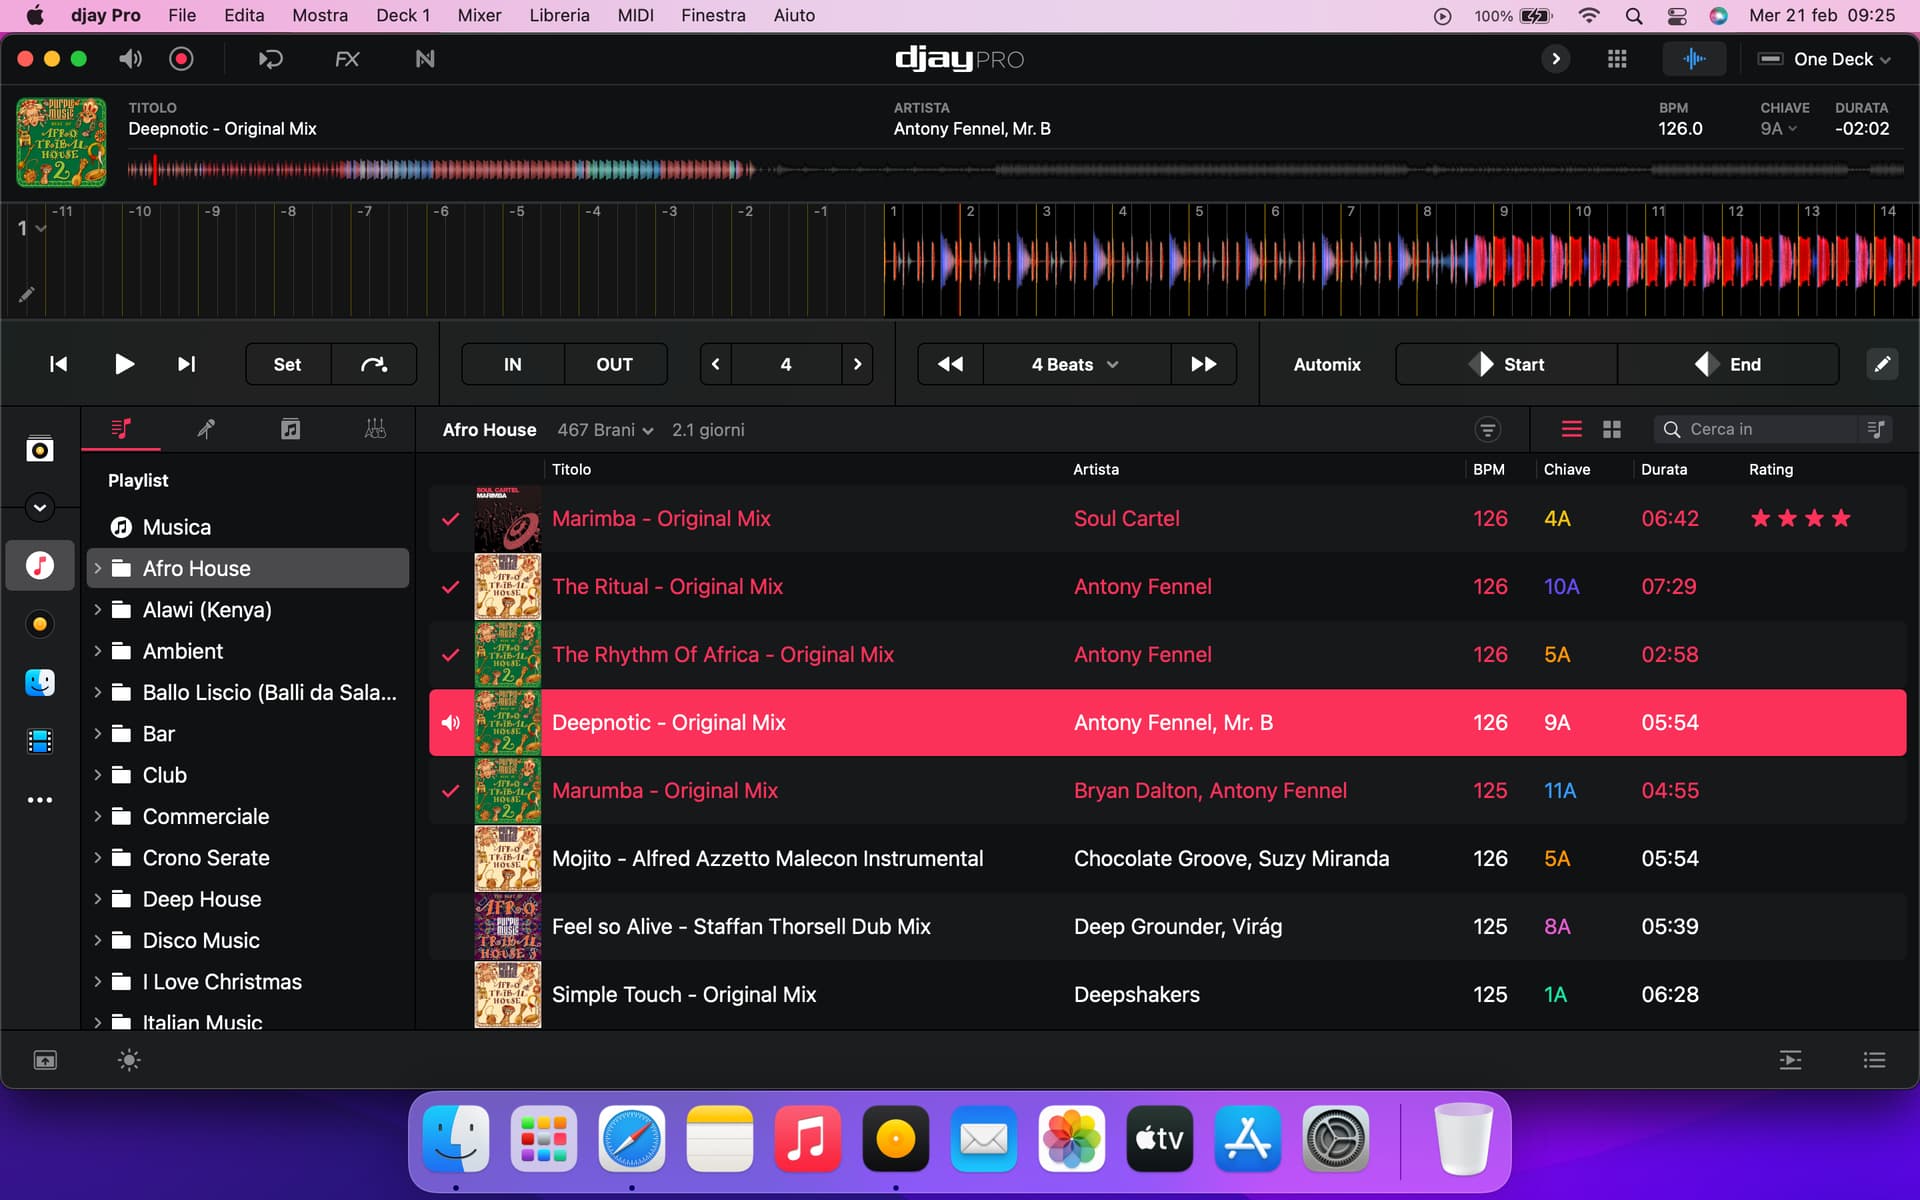The height and width of the screenshot is (1200, 1920).
Task: Select the video filmstrip source icon
Action: click(40, 741)
